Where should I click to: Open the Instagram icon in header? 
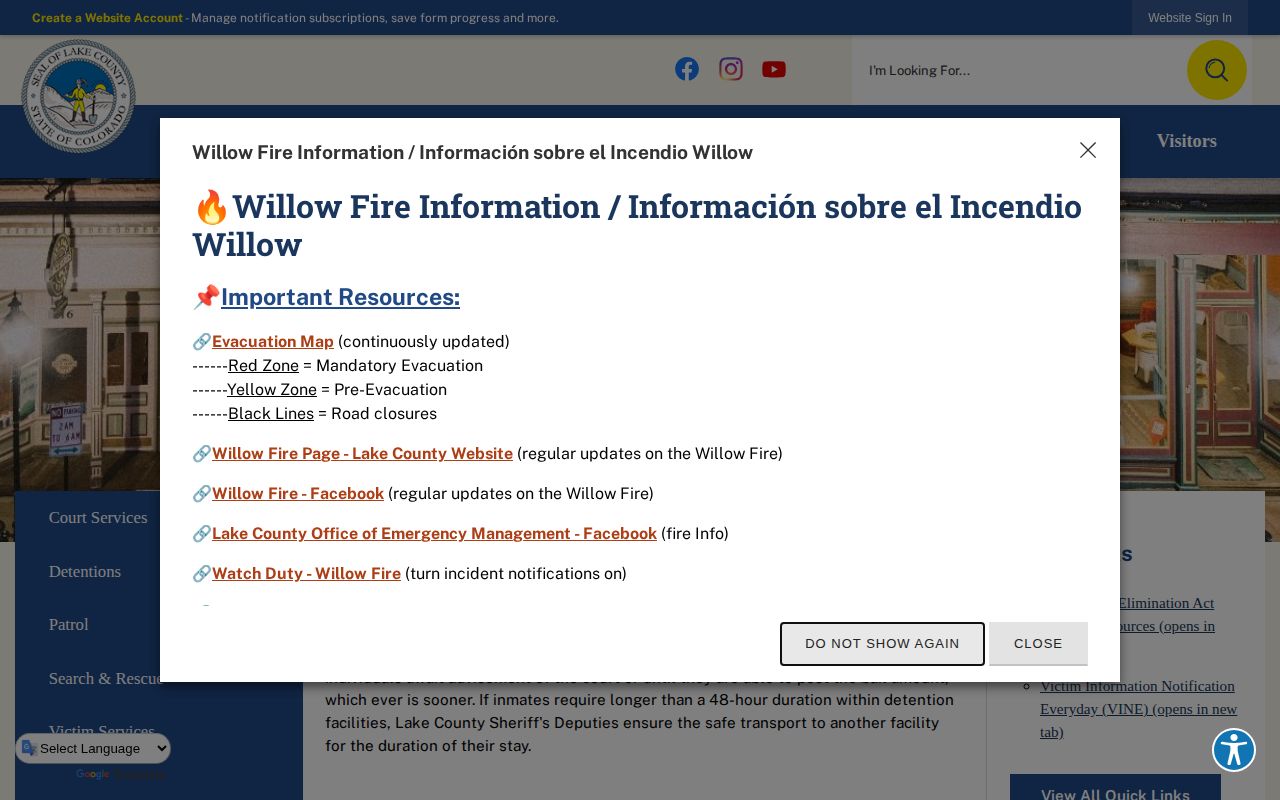pos(731,69)
